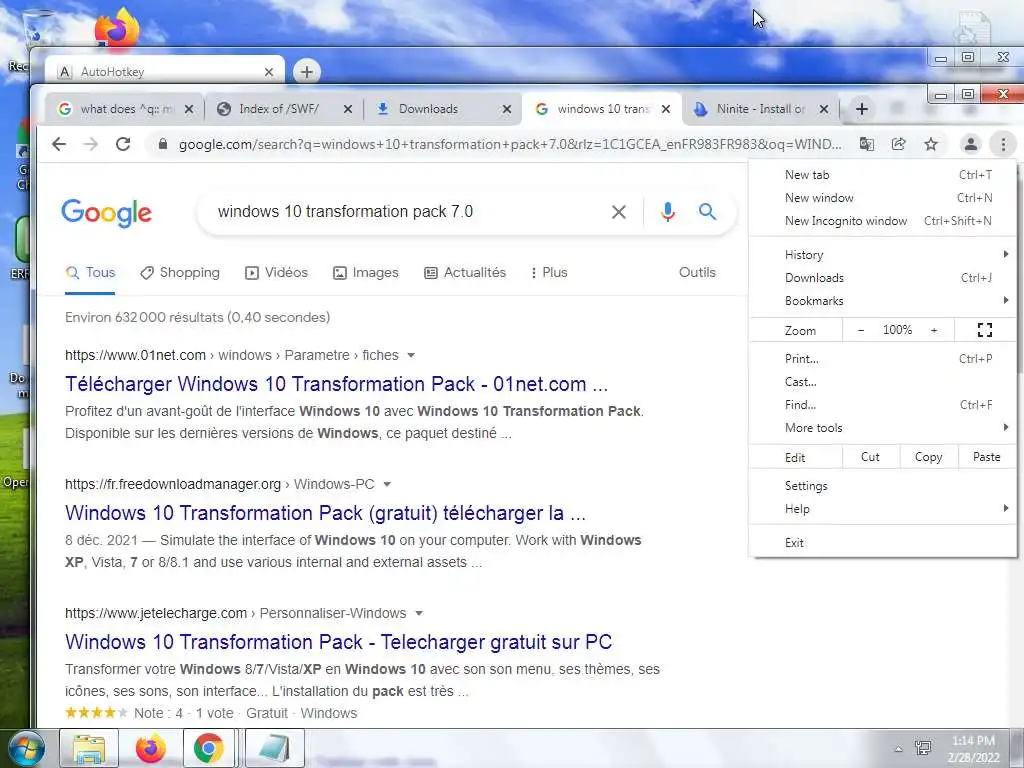Switch to the 'what does ^q::' tab
Screen dimensions: 1024x768
(124, 109)
